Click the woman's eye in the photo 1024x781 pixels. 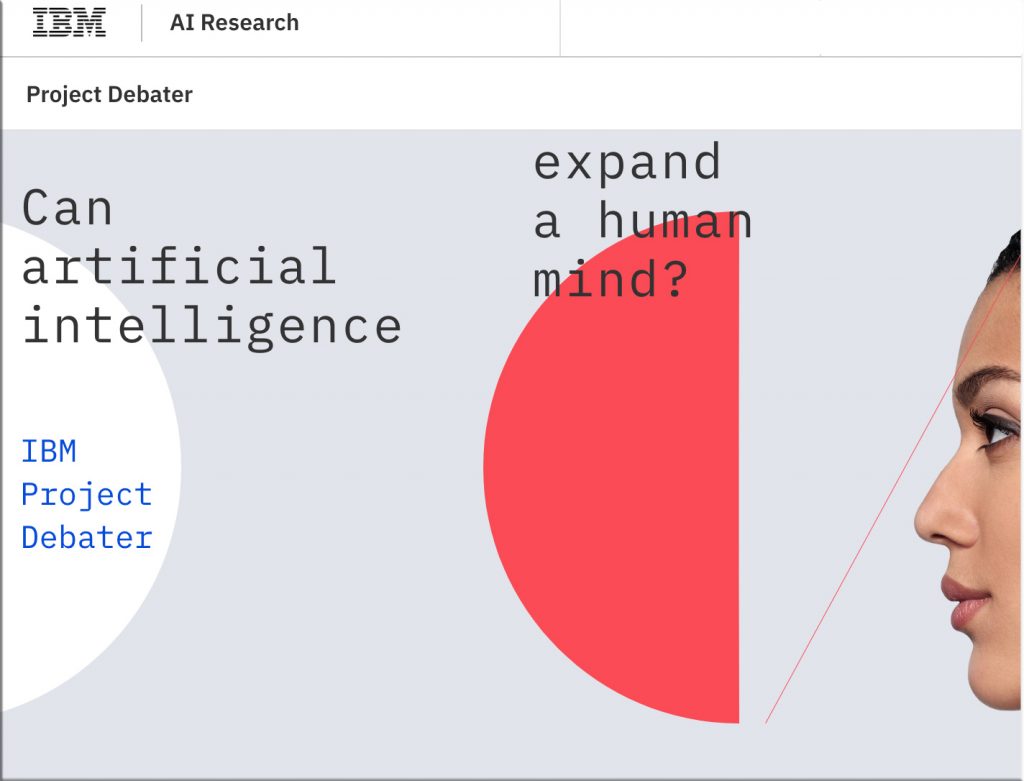[996, 429]
